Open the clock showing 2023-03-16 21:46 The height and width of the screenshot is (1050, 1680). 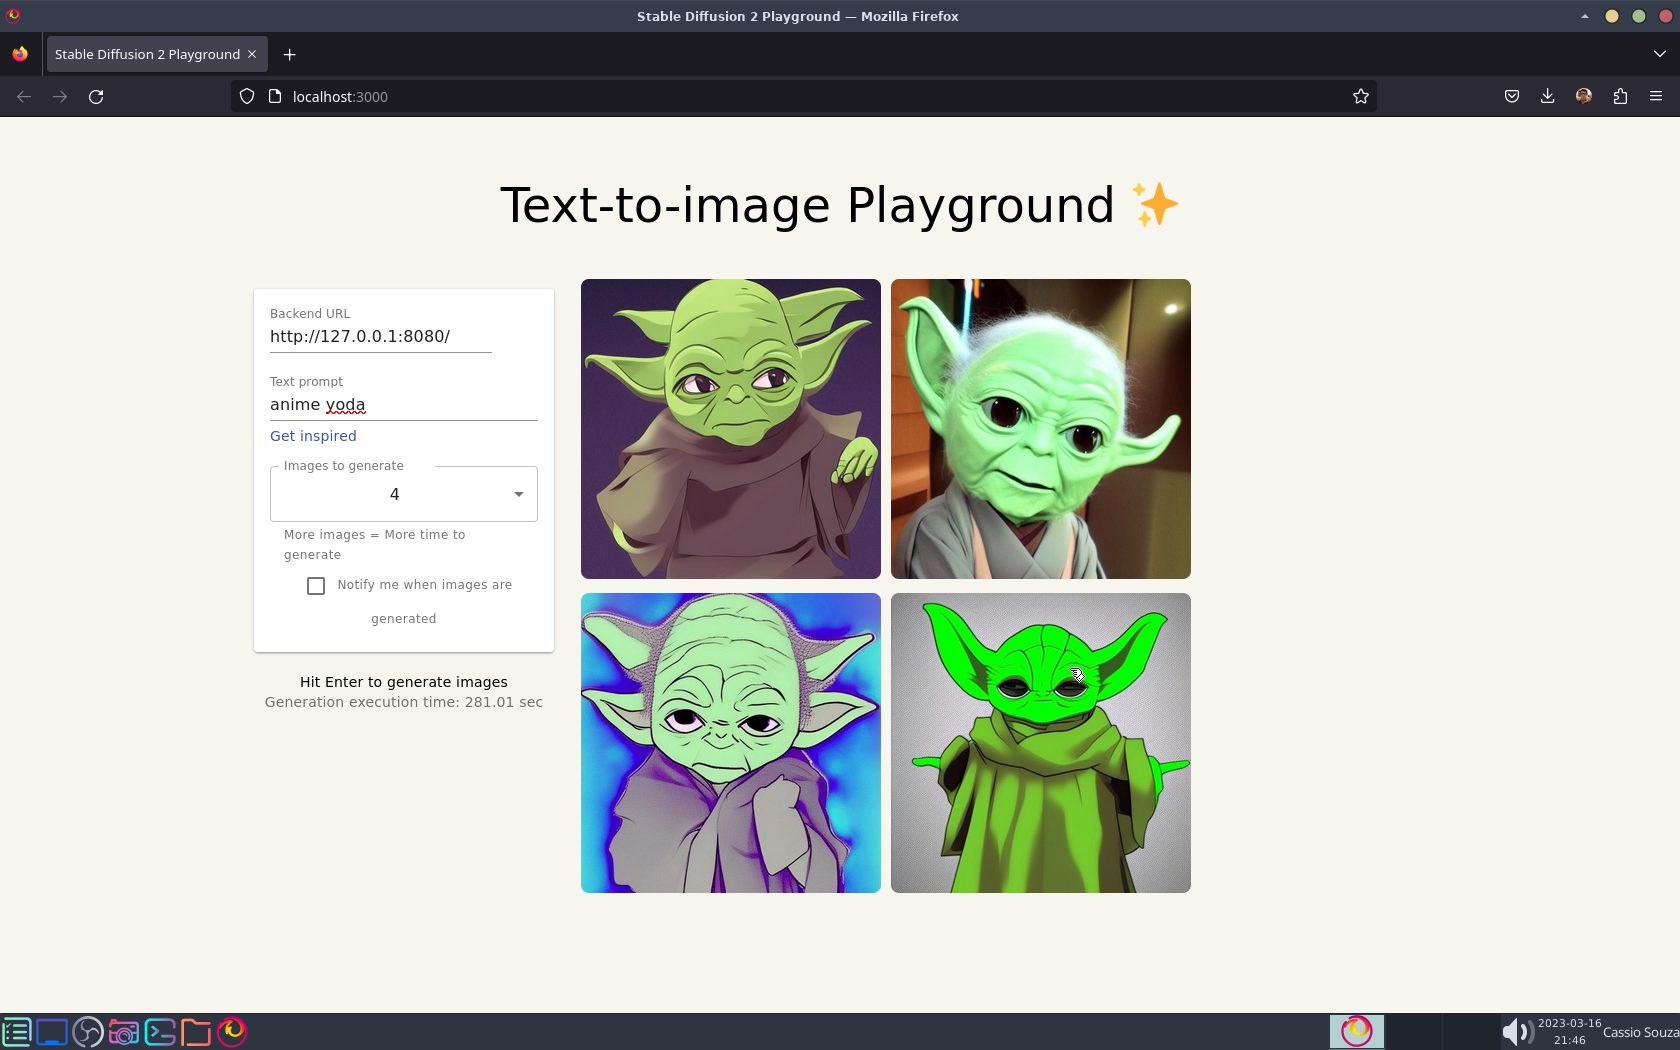(1569, 1031)
